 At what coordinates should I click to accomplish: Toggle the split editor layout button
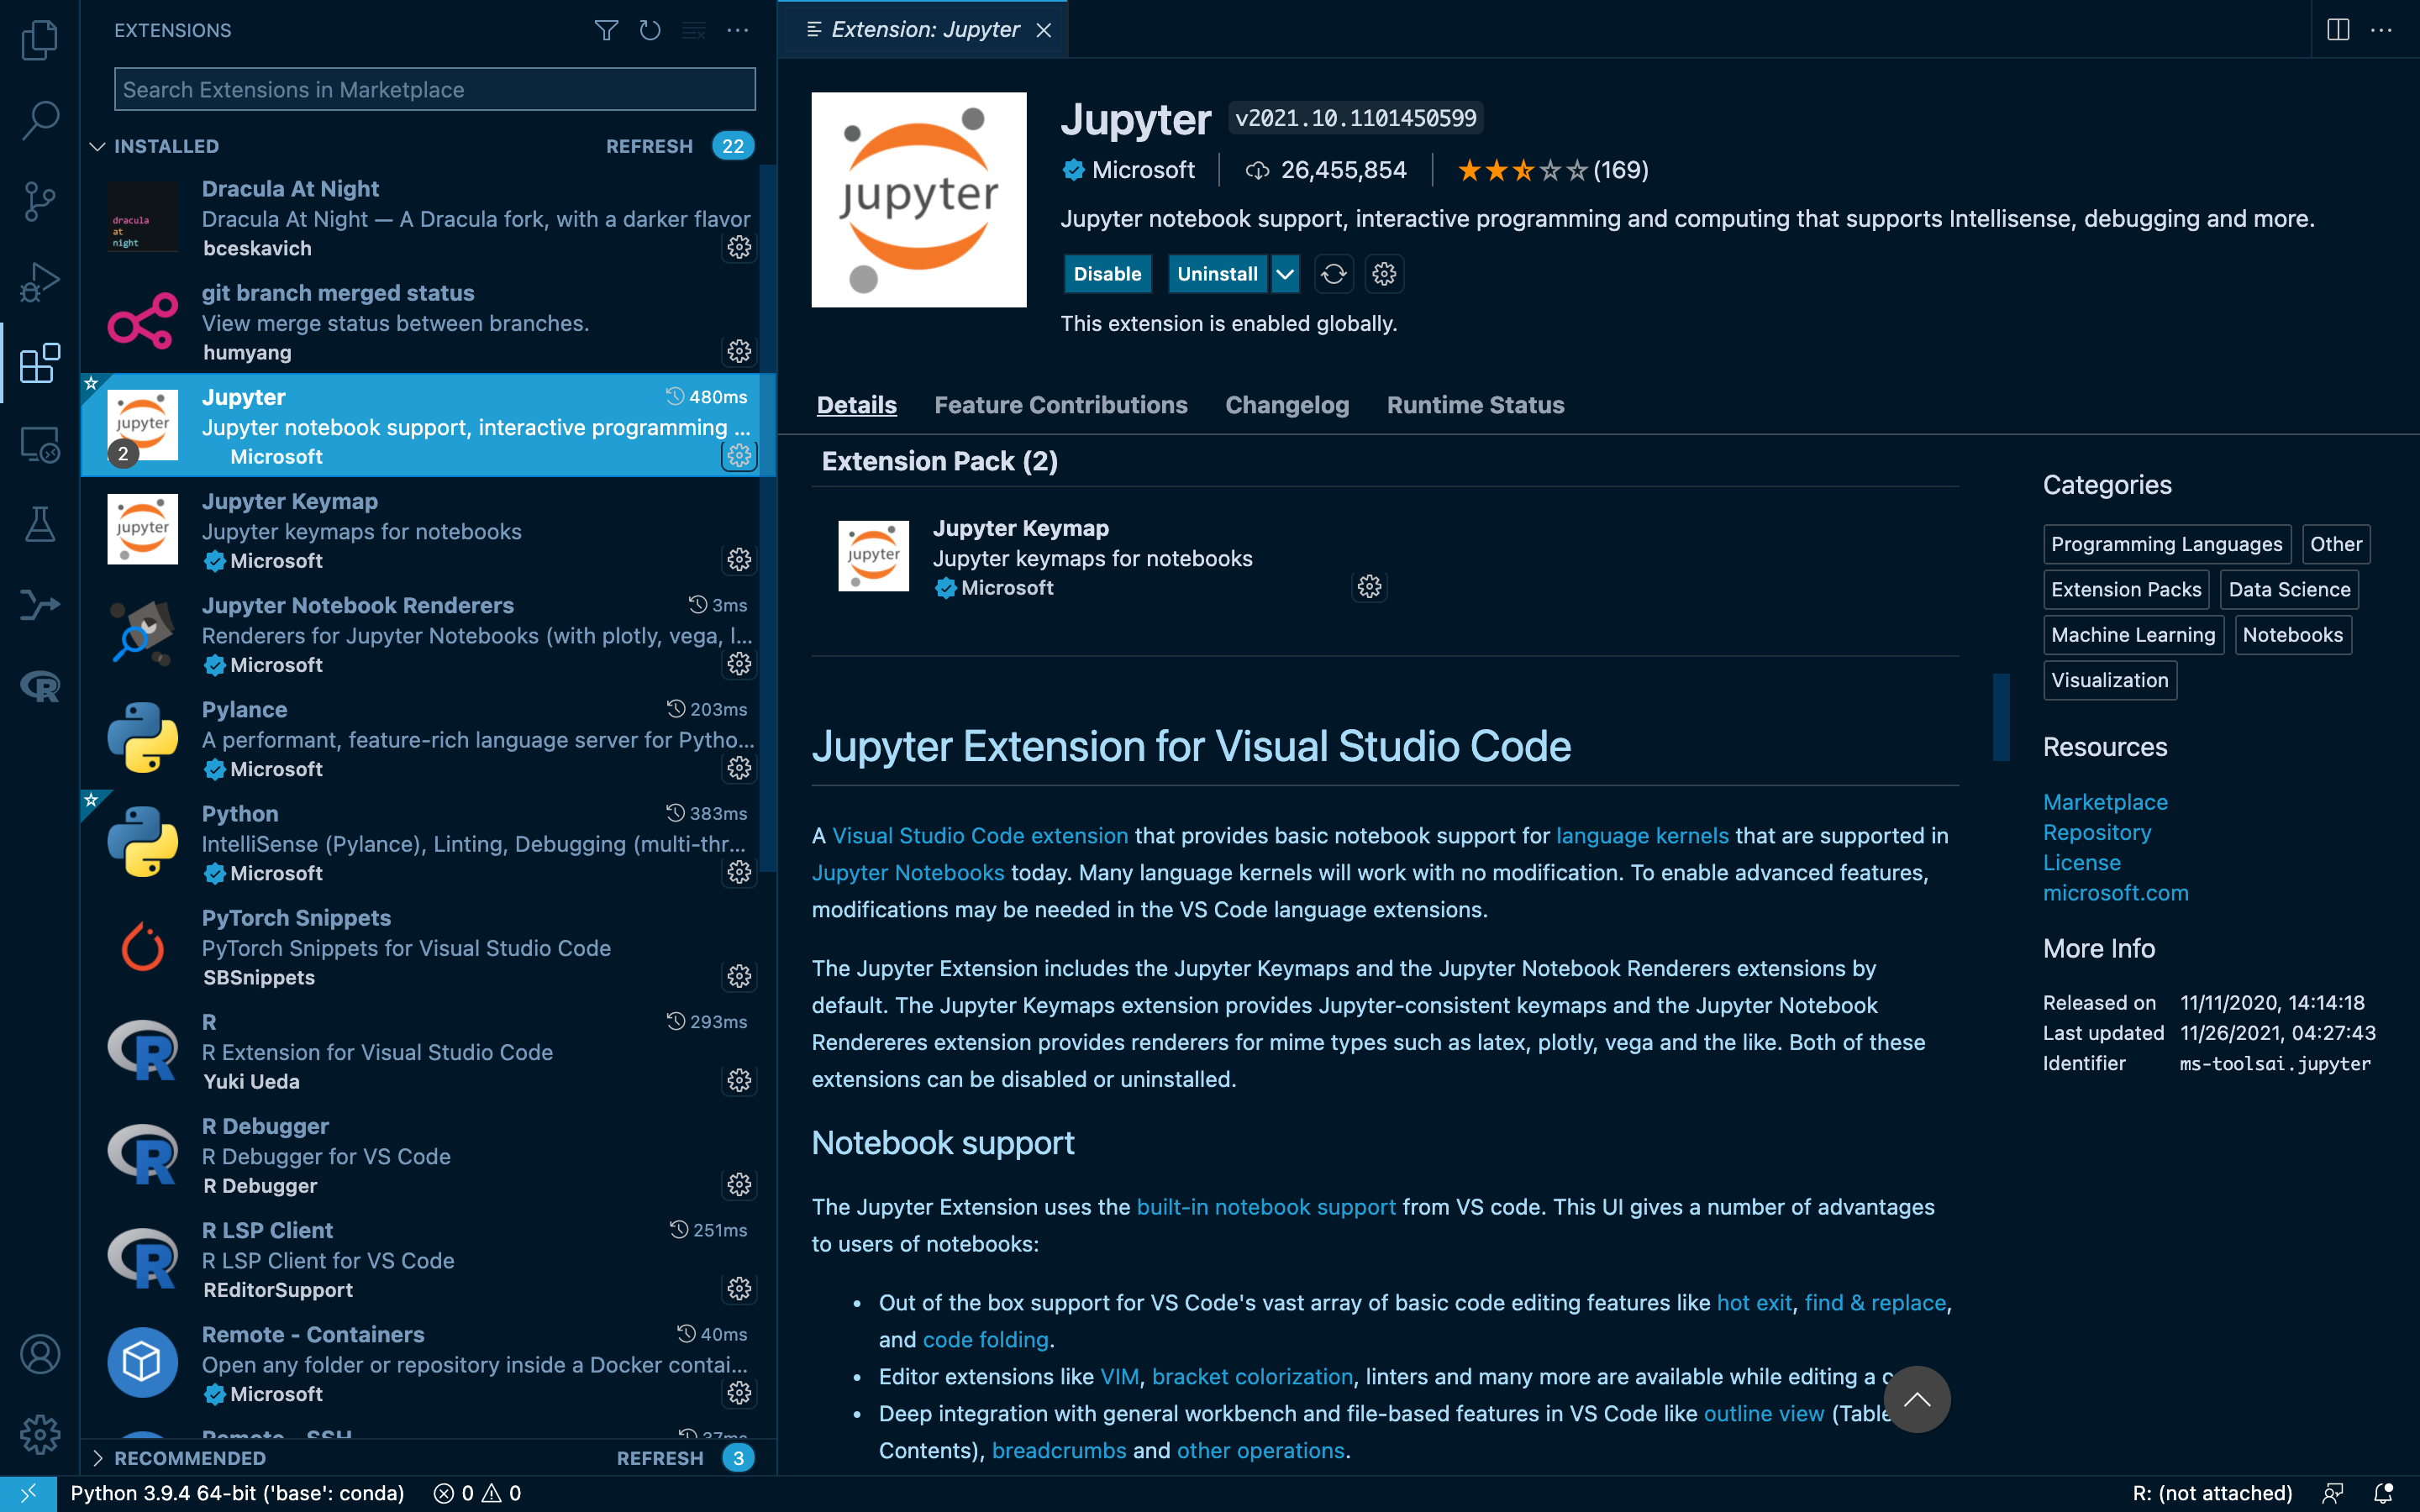[2338, 30]
